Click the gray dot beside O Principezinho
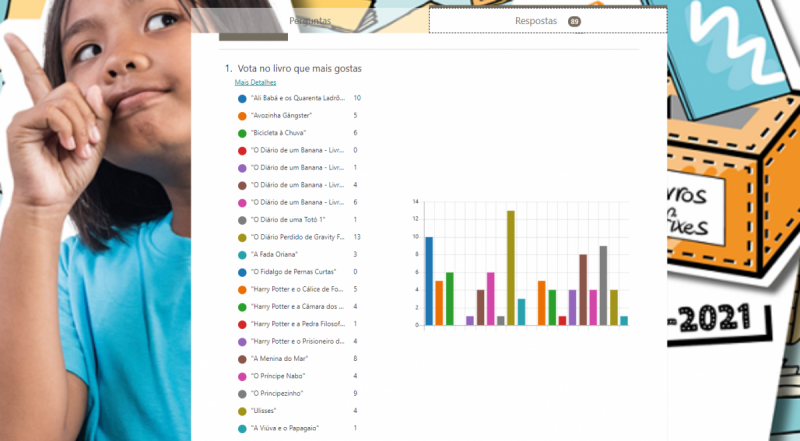The width and height of the screenshot is (800, 441). pyautogui.click(x=241, y=394)
